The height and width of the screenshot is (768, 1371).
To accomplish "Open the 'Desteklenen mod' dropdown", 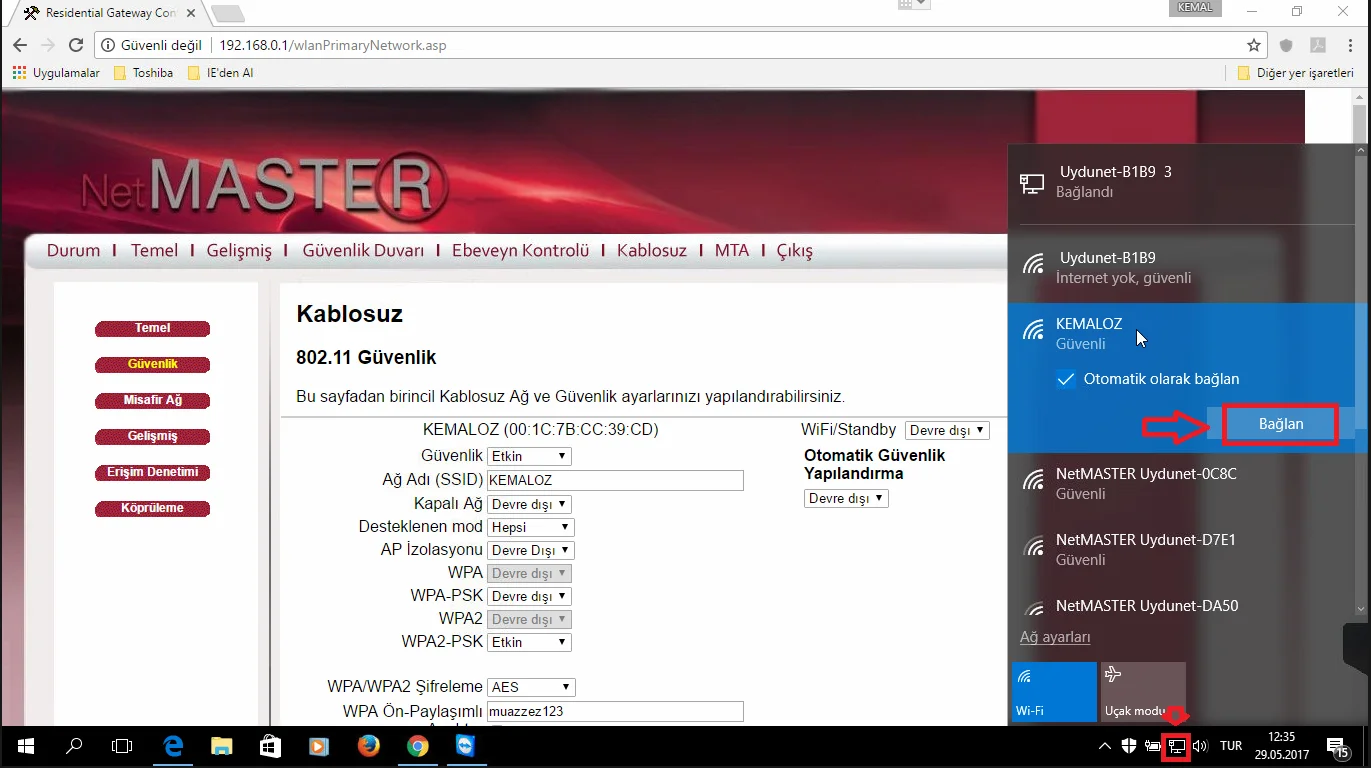I will [530, 526].
